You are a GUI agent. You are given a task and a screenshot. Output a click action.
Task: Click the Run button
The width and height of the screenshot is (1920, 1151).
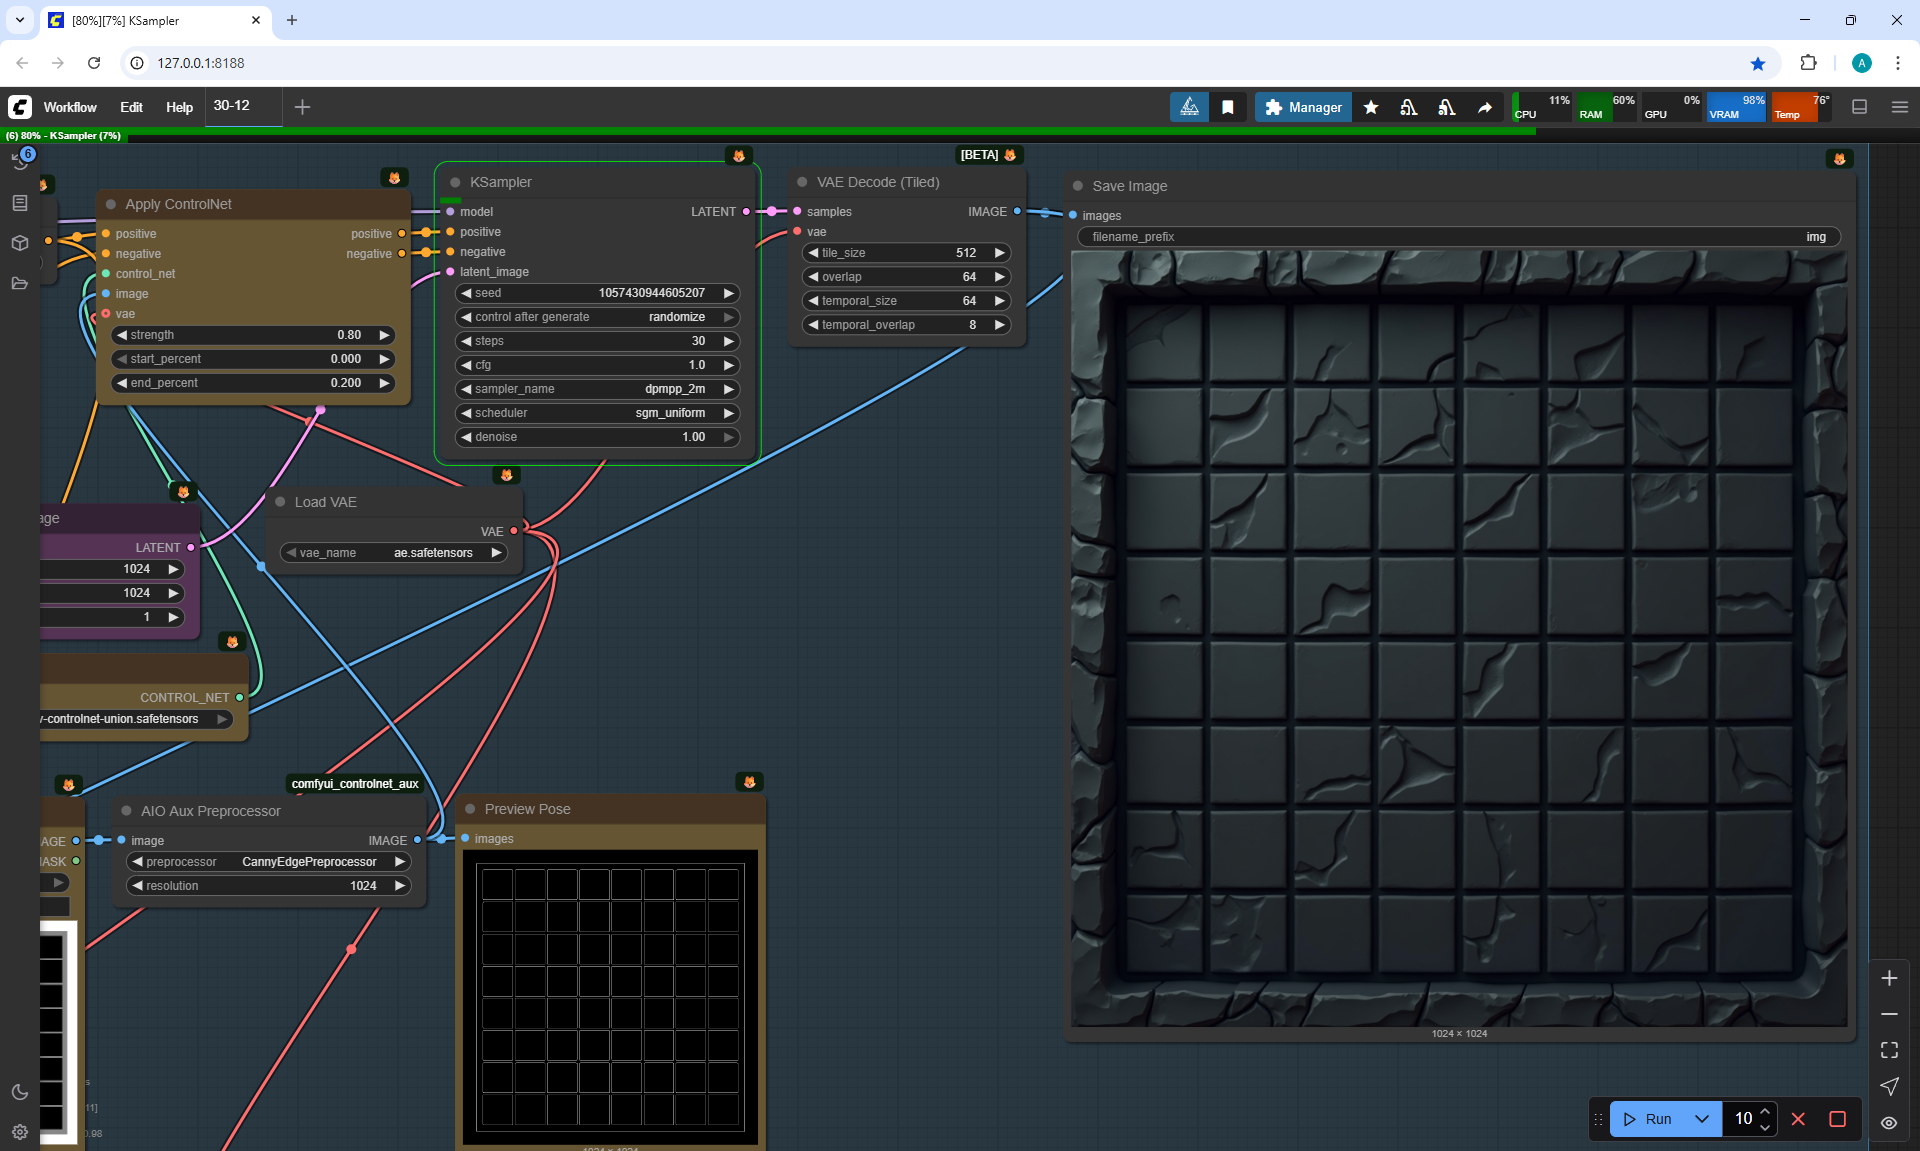1648,1119
